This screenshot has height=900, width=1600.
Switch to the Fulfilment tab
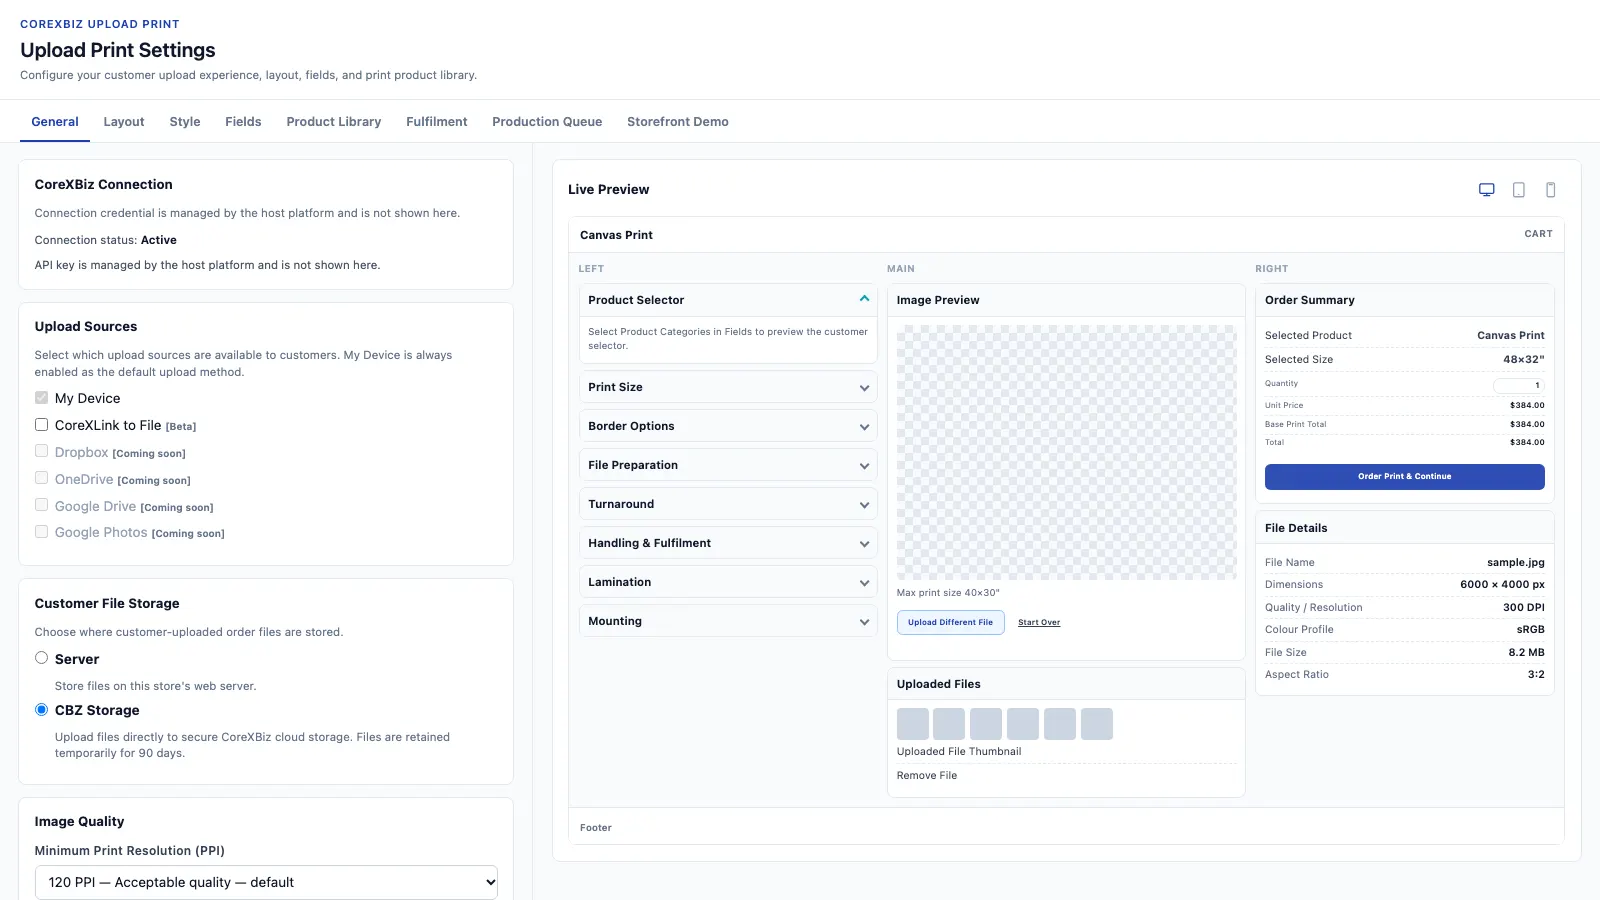[437, 122]
